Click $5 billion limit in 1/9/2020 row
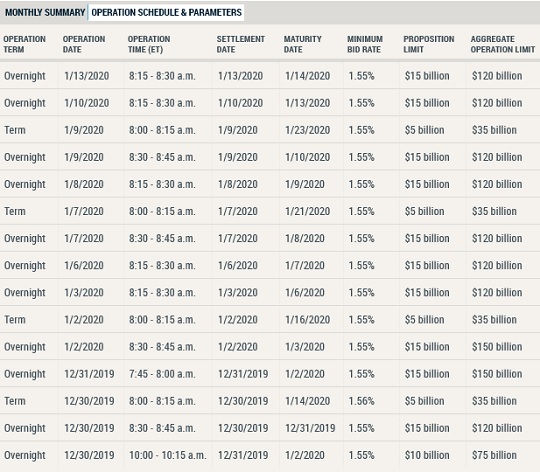This screenshot has width=540, height=472. [x=425, y=130]
